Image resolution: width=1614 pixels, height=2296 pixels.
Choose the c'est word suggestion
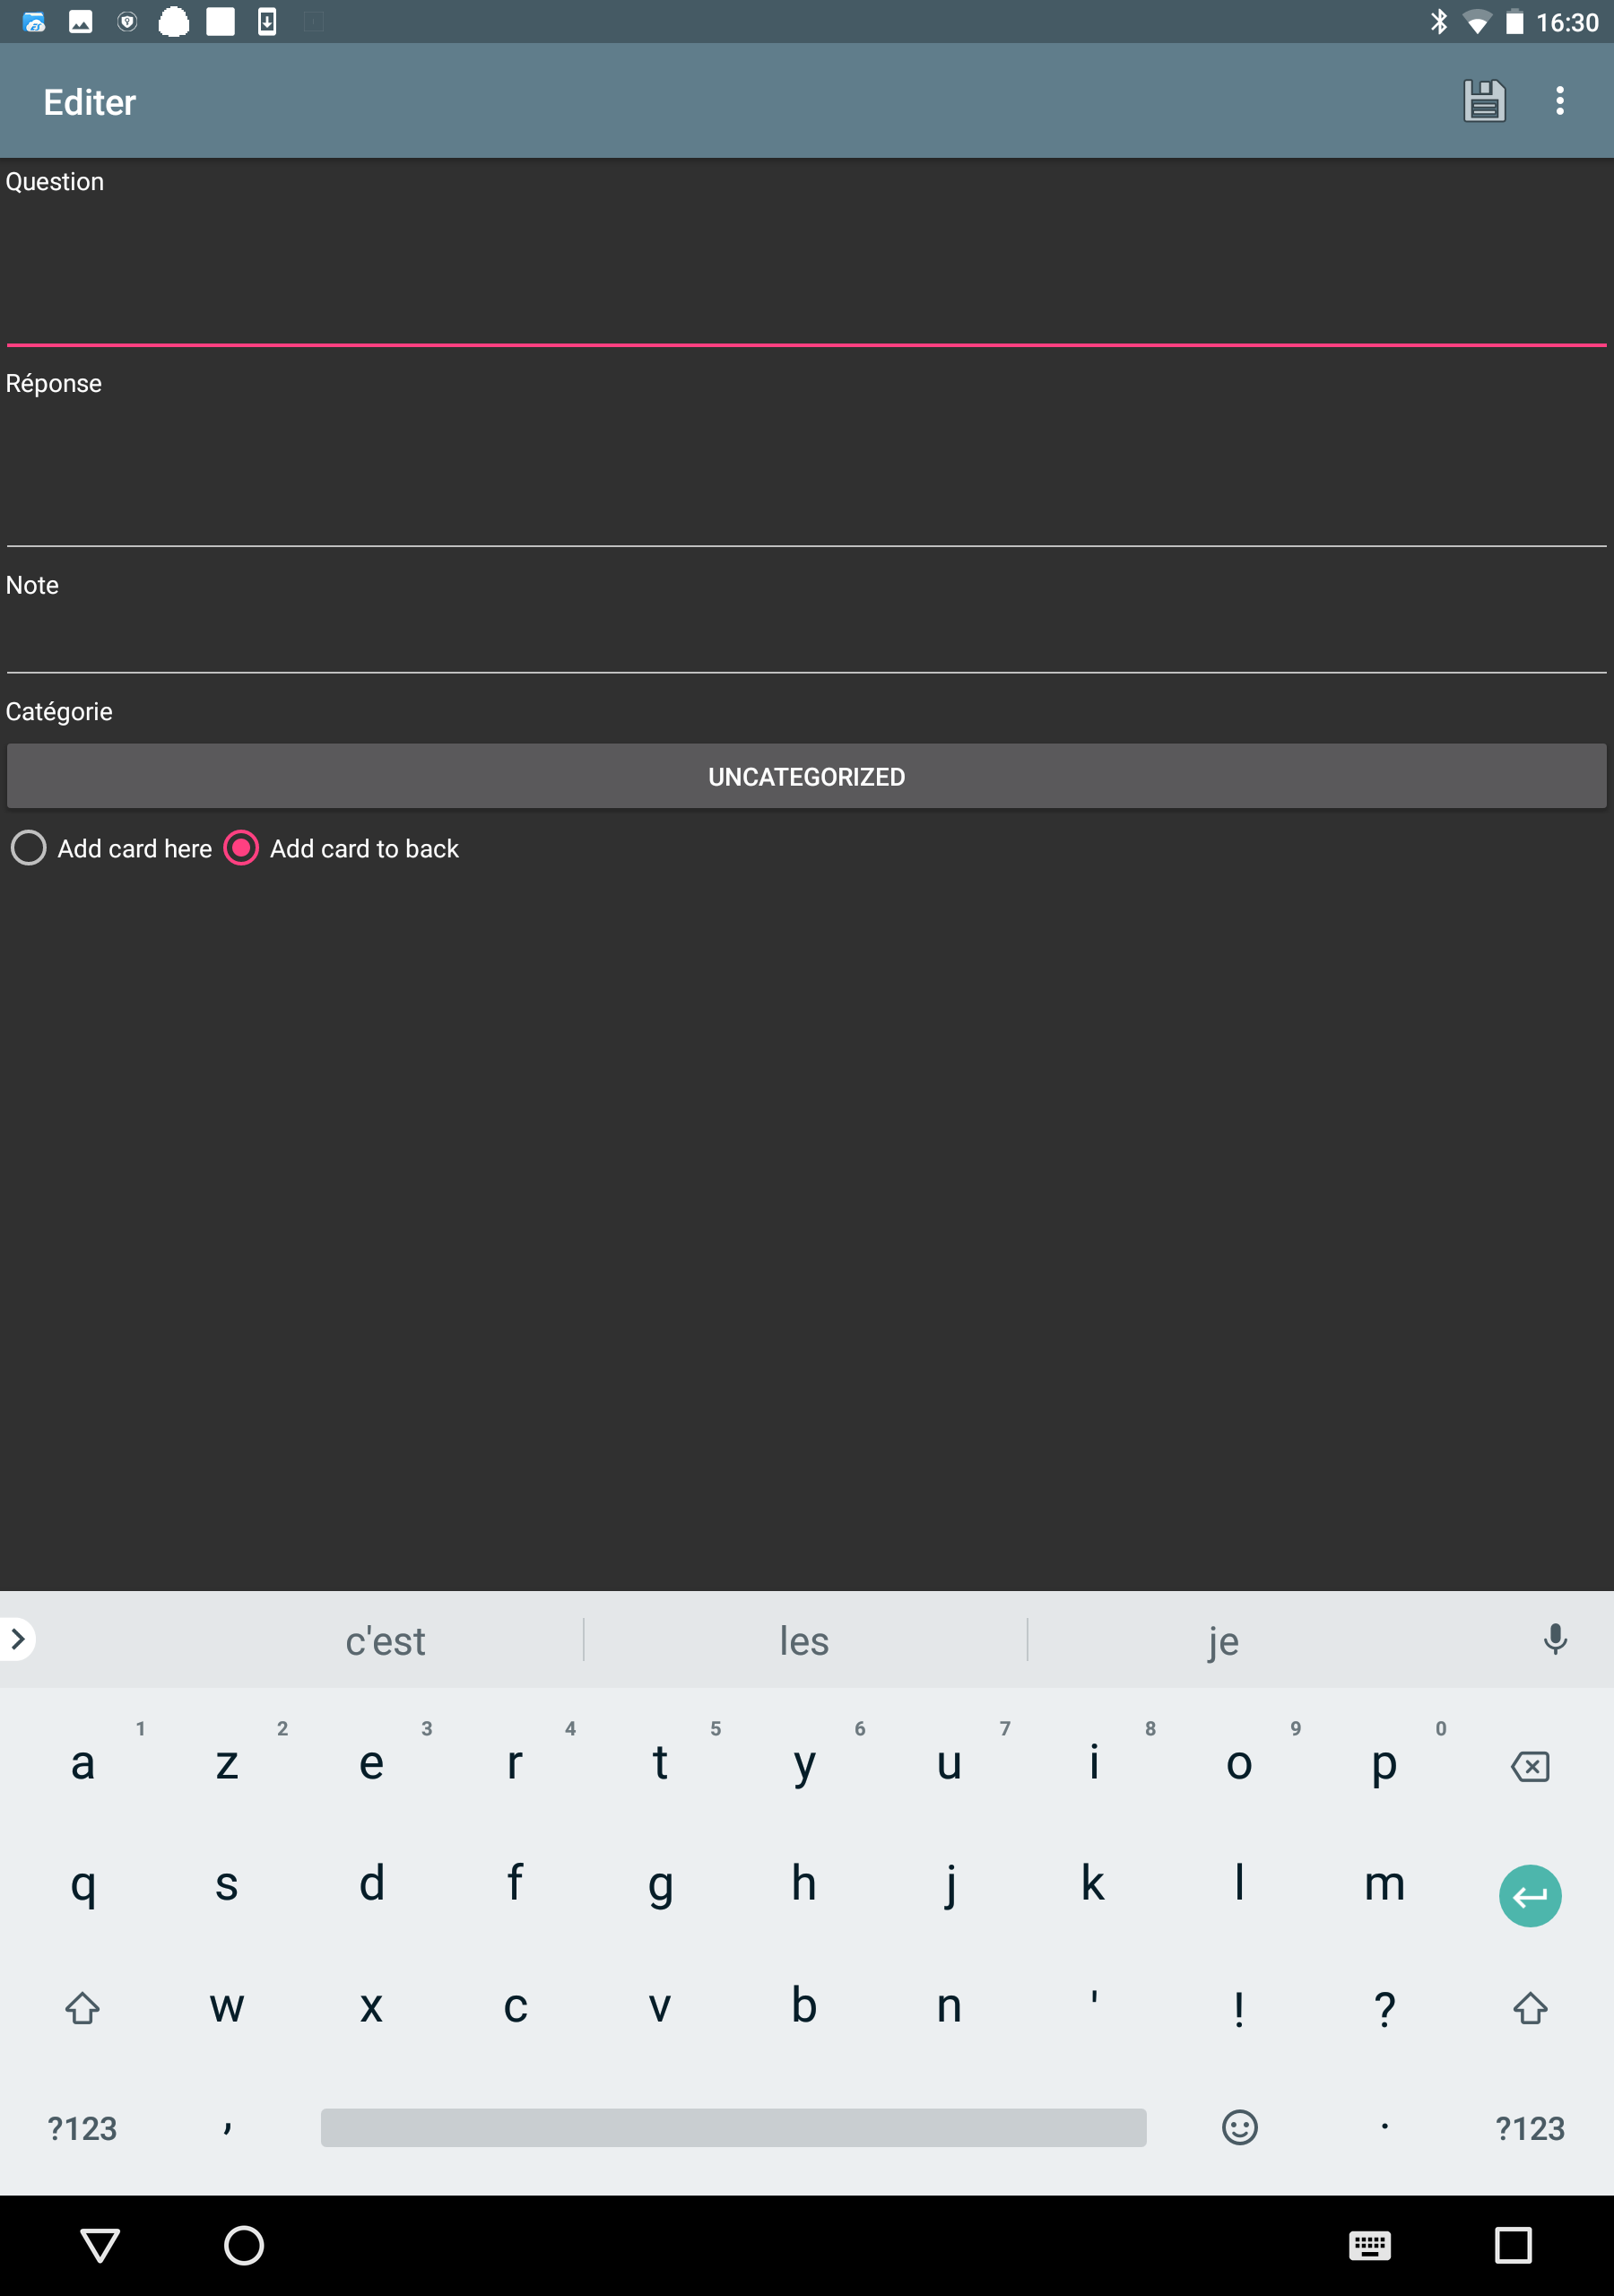[385, 1640]
